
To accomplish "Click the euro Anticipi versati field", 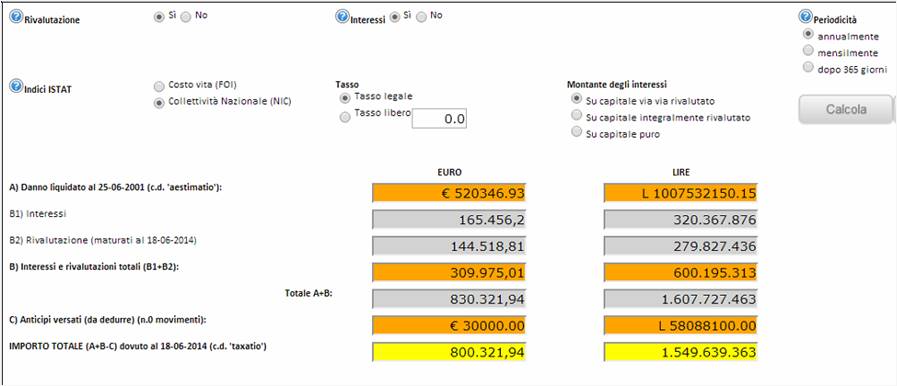I will point(449,325).
